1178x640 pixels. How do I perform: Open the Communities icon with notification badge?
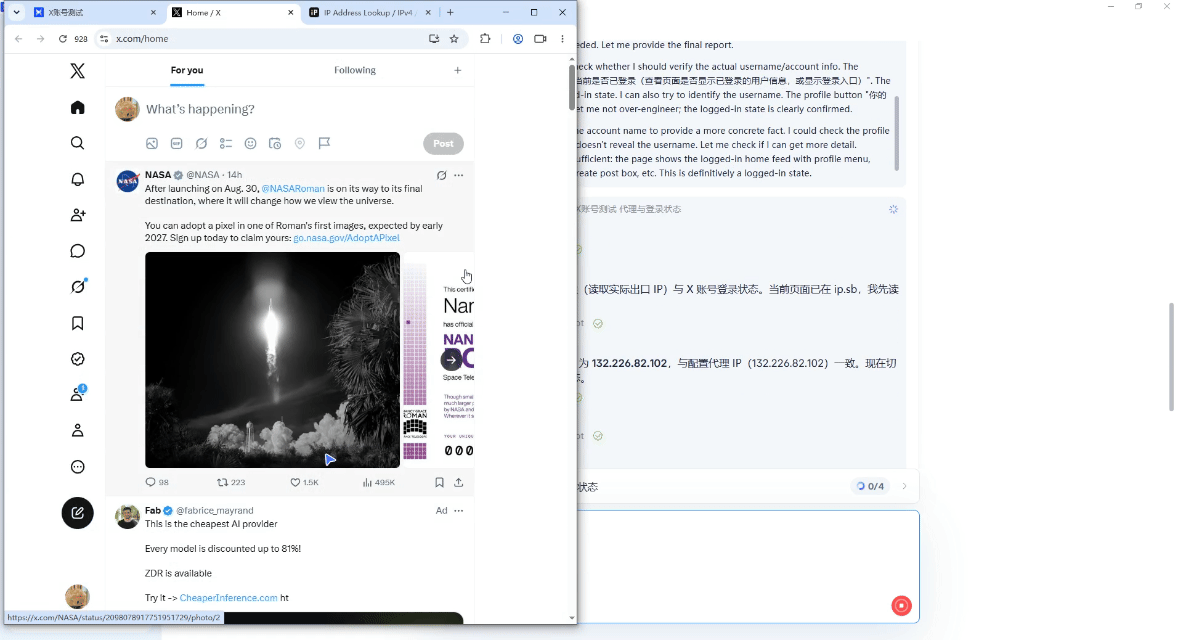[77, 394]
